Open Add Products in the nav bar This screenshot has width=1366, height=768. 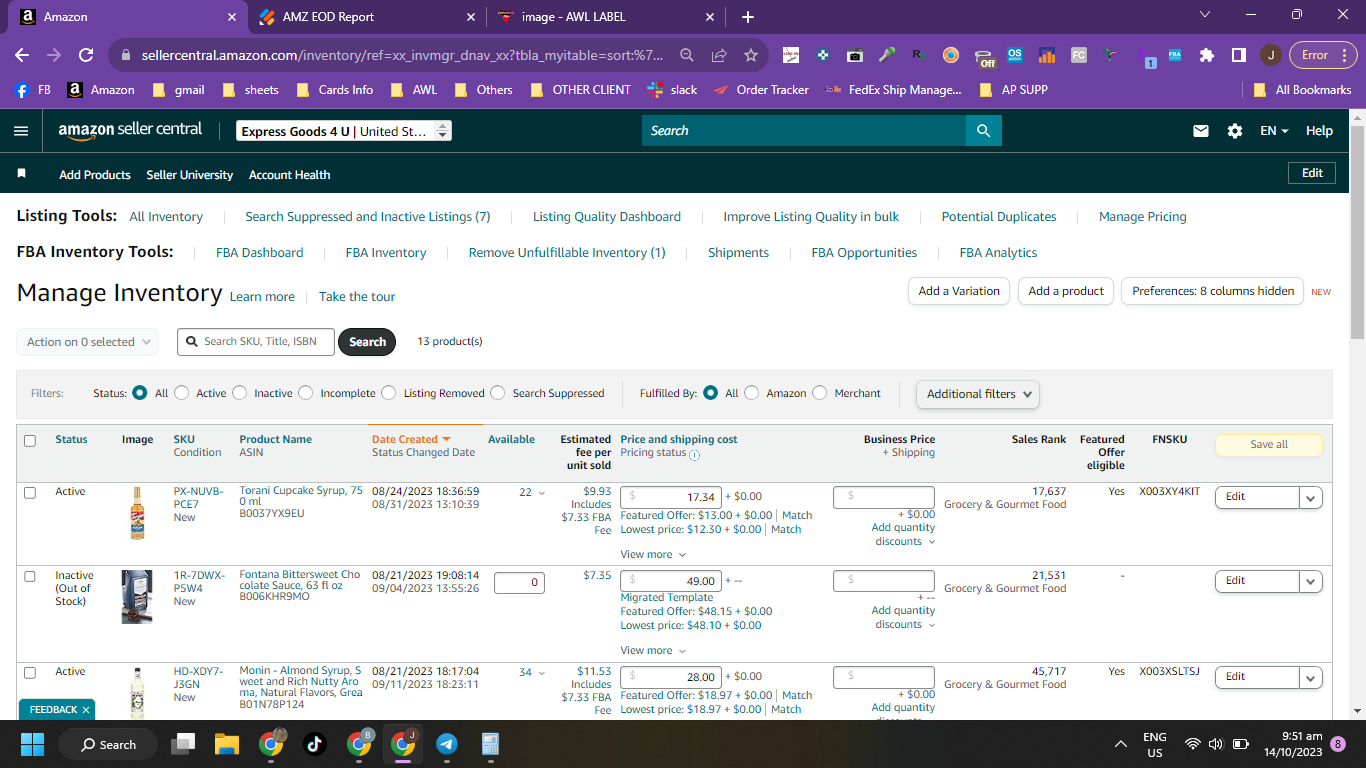95,175
